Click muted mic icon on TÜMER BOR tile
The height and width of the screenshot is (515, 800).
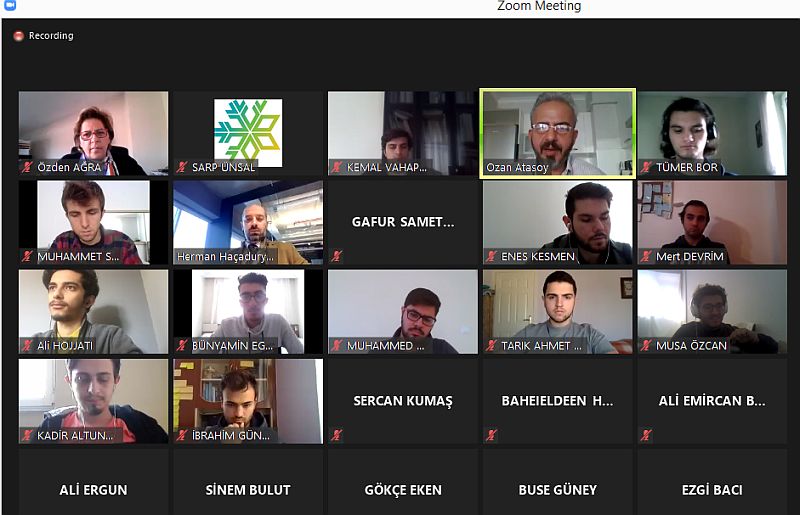(646, 167)
